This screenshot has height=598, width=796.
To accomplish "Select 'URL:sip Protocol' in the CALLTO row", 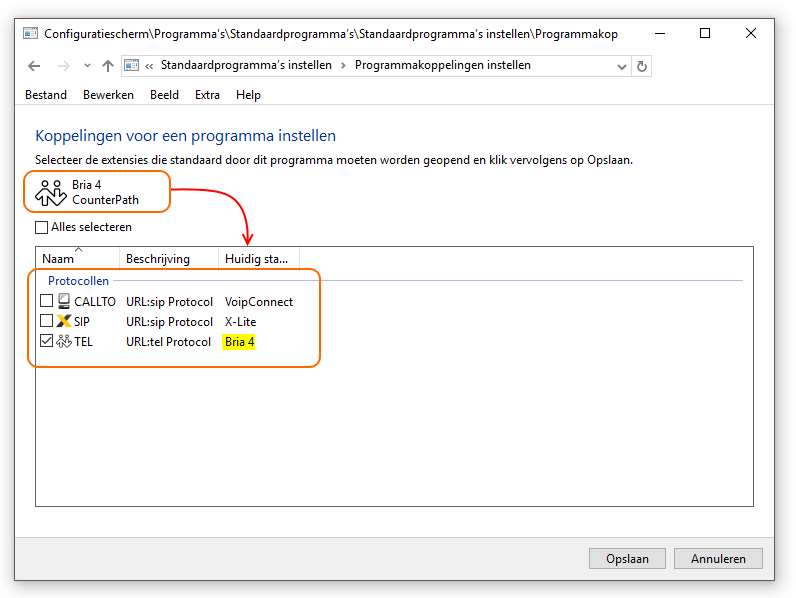I will (170, 302).
